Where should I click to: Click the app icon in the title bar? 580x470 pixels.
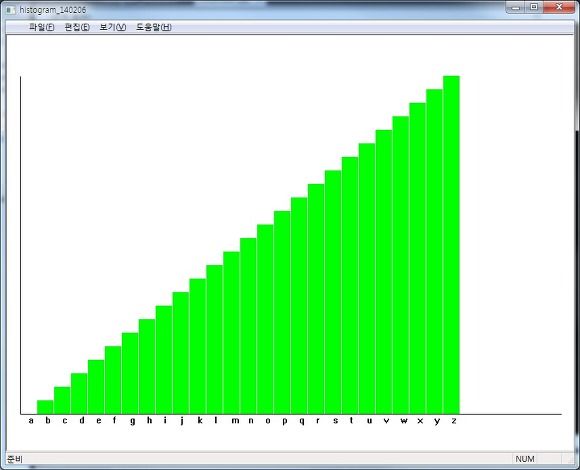[11, 10]
